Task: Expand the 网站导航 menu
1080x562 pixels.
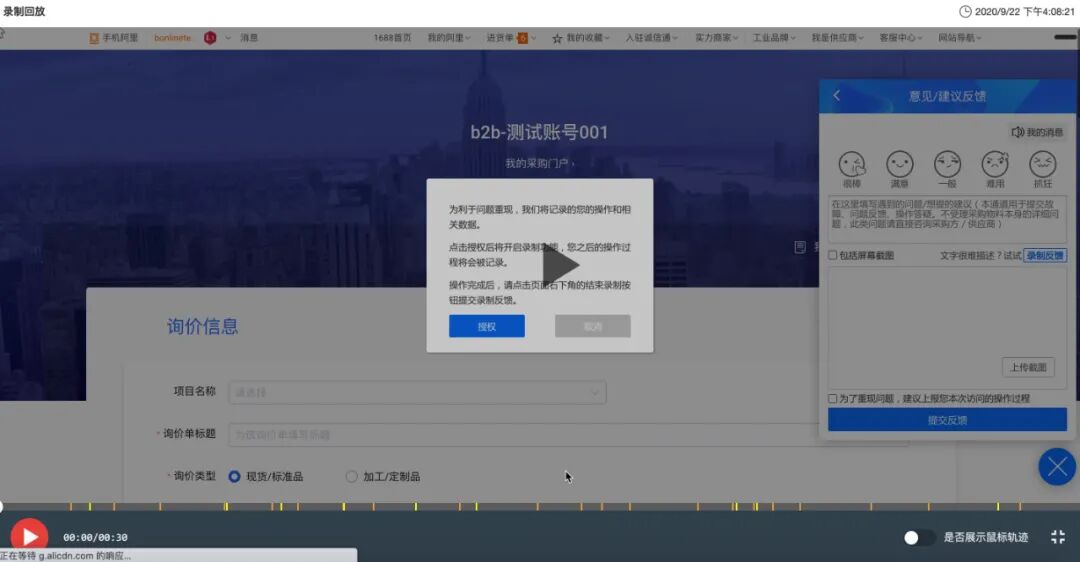Action: pyautogui.click(x=959, y=38)
